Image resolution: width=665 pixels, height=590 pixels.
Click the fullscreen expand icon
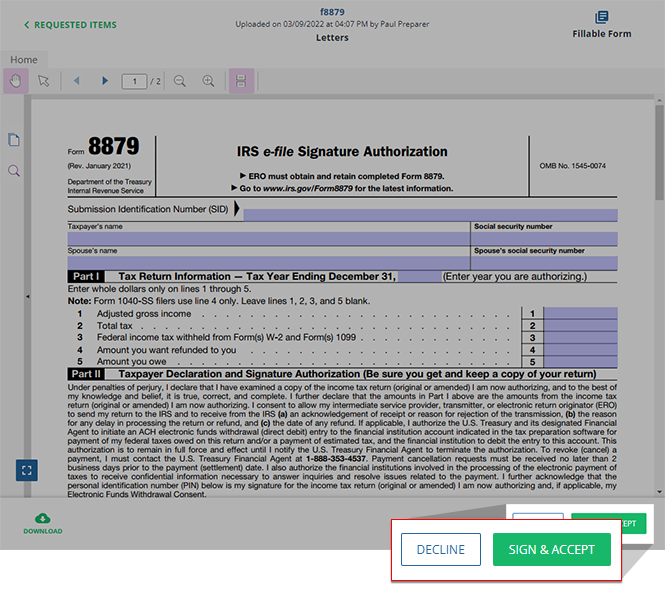pos(27,469)
